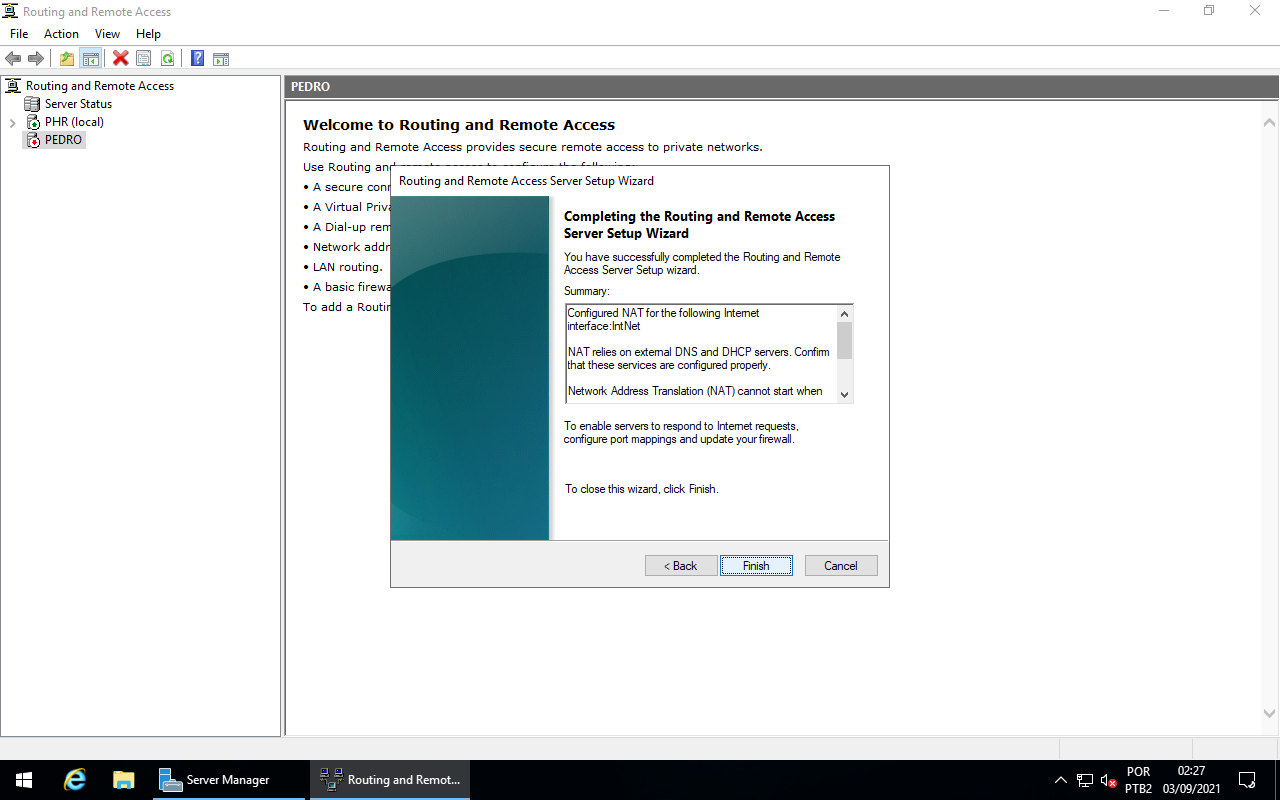Toggle the Show/Hide Console Tree icon

pyautogui.click(x=90, y=58)
